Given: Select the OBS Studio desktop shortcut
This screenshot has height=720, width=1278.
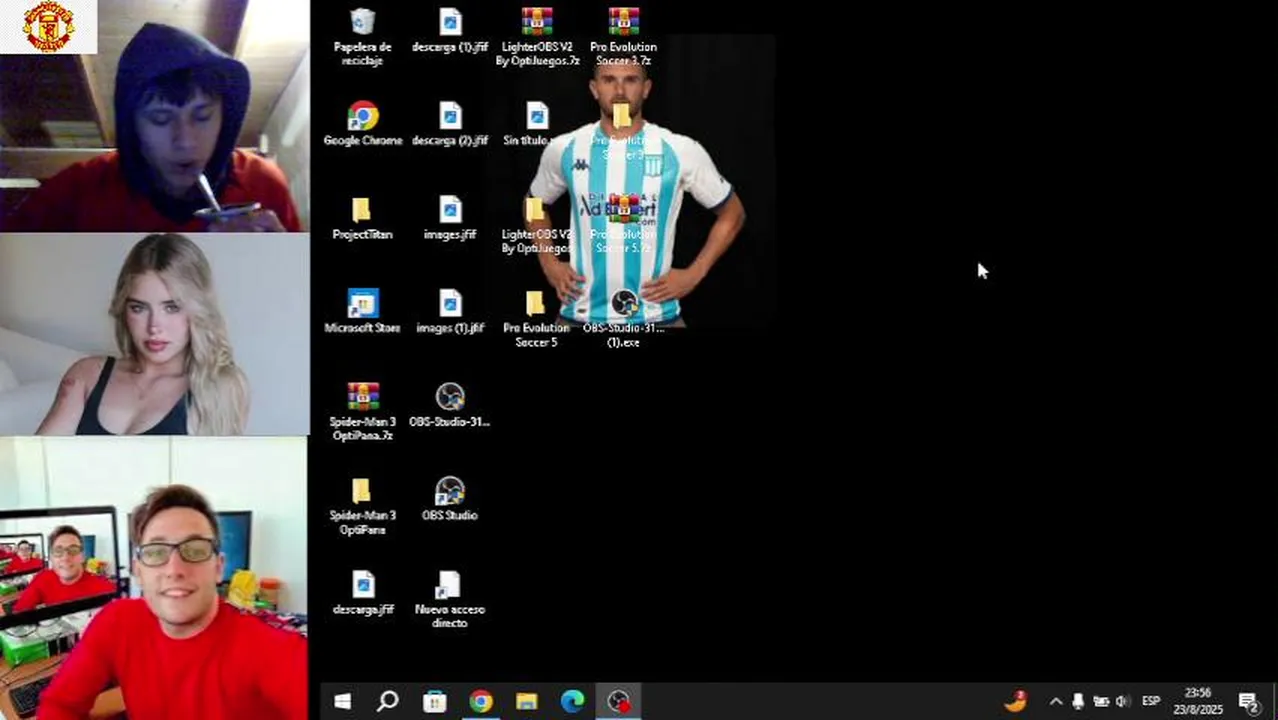Looking at the screenshot, I should pyautogui.click(x=449, y=499).
